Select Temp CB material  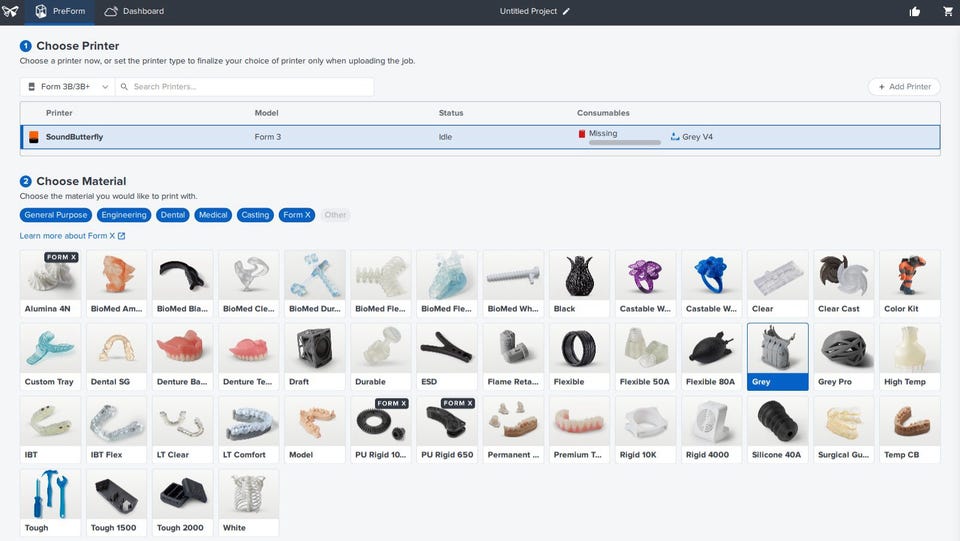tap(910, 430)
